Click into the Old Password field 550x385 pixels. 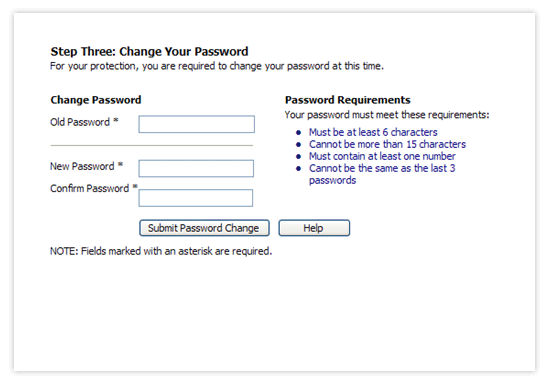(x=196, y=124)
